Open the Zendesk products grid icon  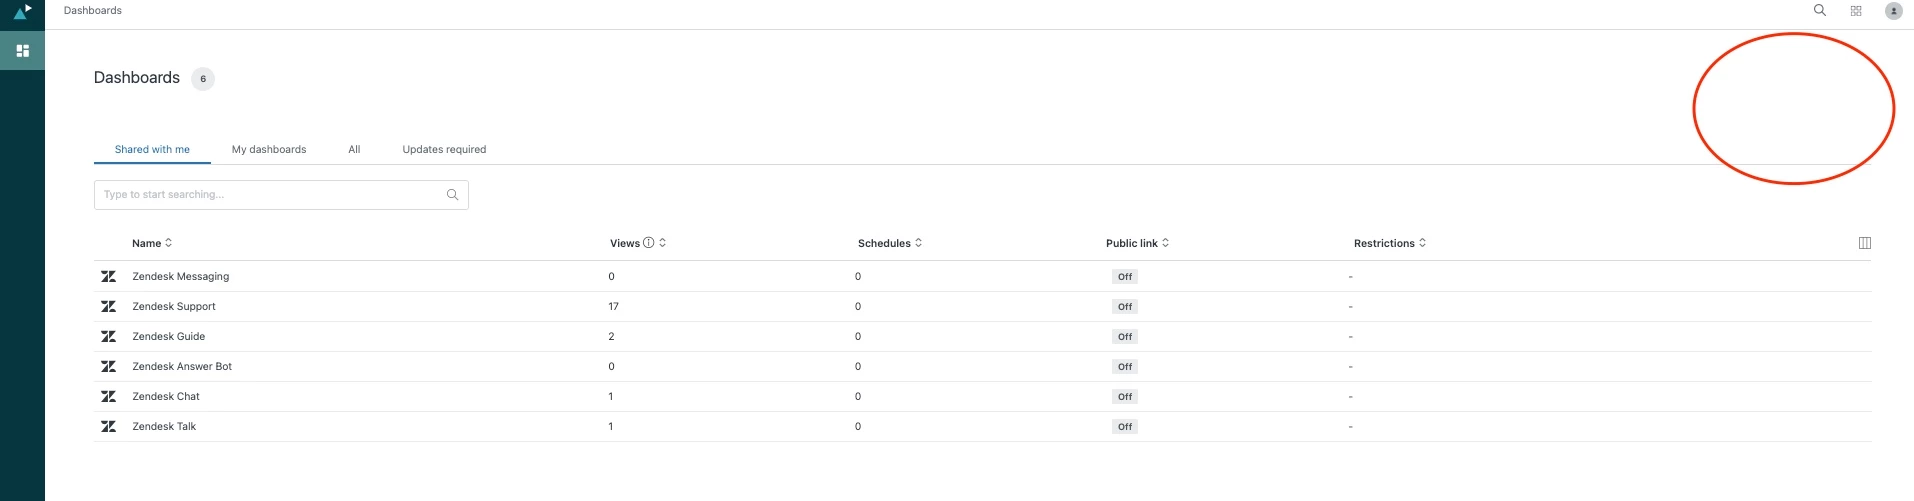click(1856, 11)
